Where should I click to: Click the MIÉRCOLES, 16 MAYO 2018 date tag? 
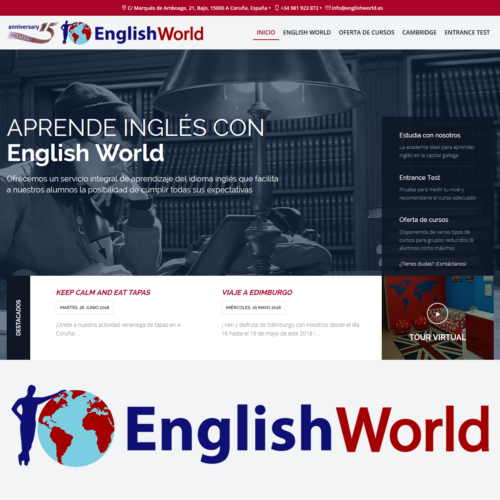(253, 308)
